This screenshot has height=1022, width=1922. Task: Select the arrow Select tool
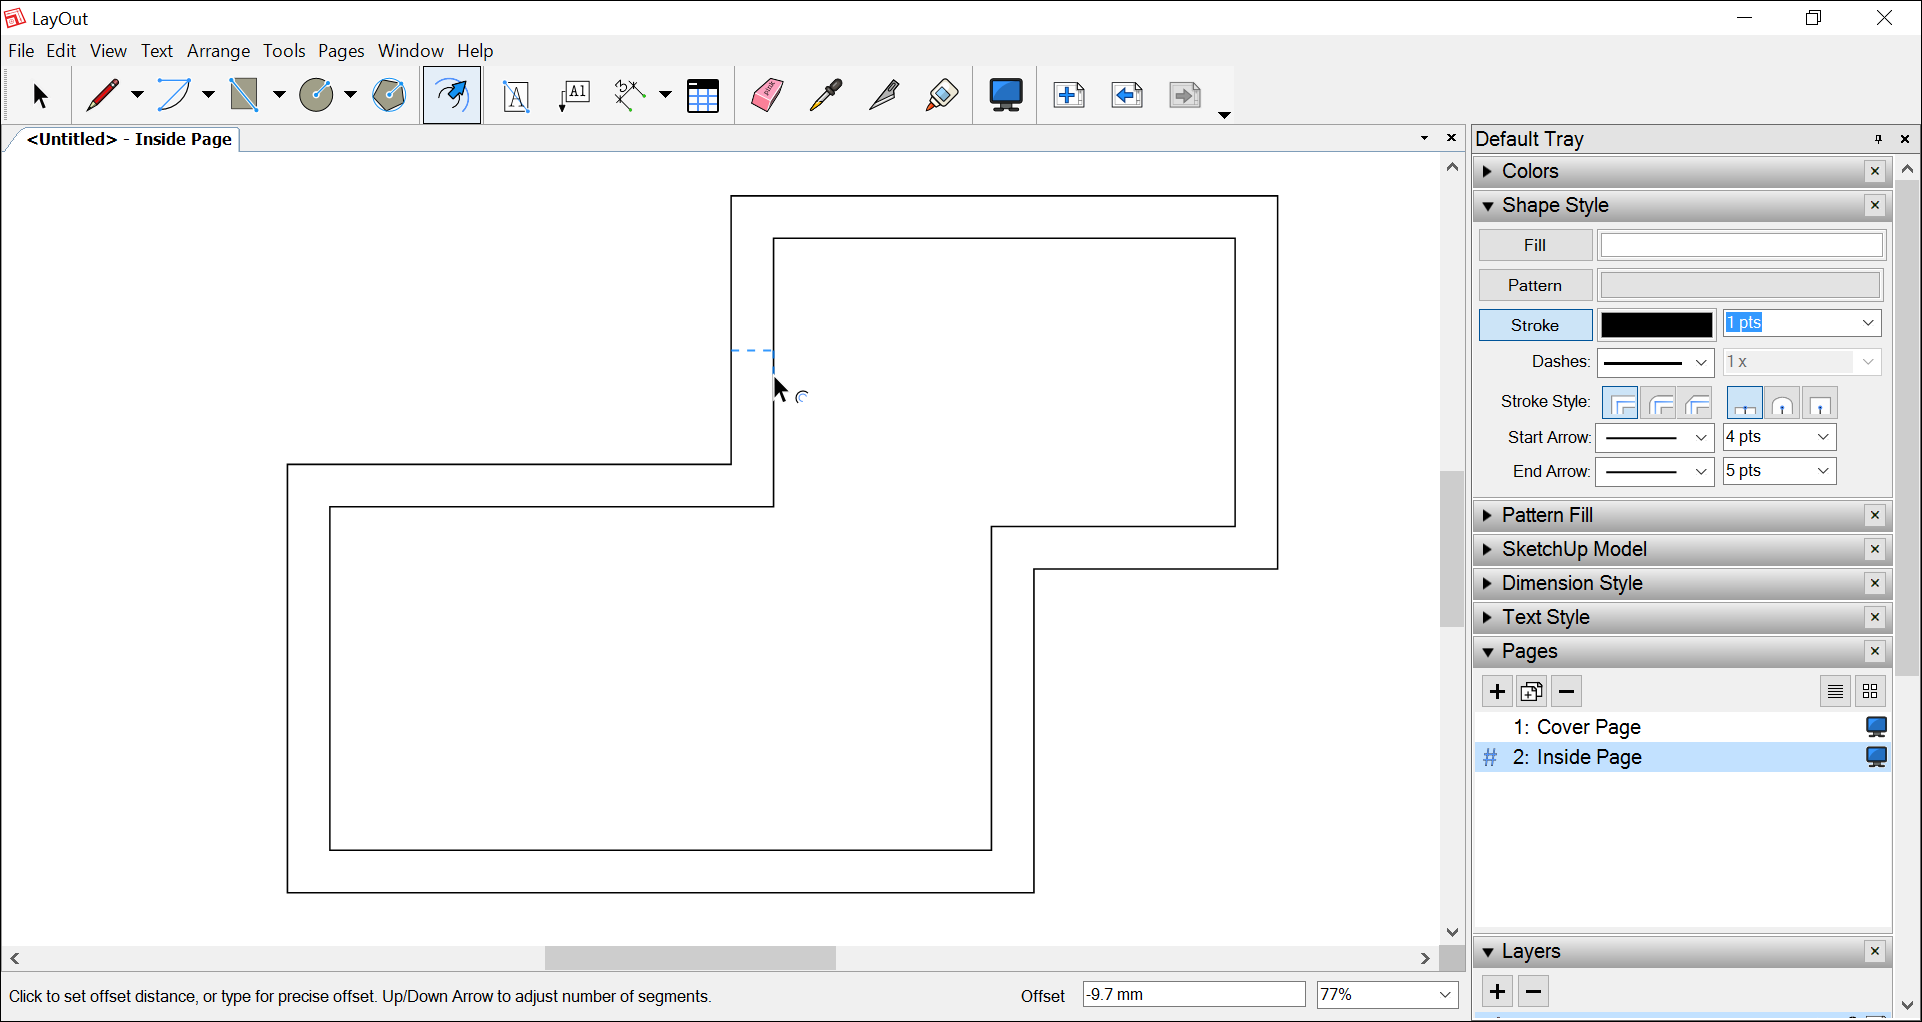(40, 96)
